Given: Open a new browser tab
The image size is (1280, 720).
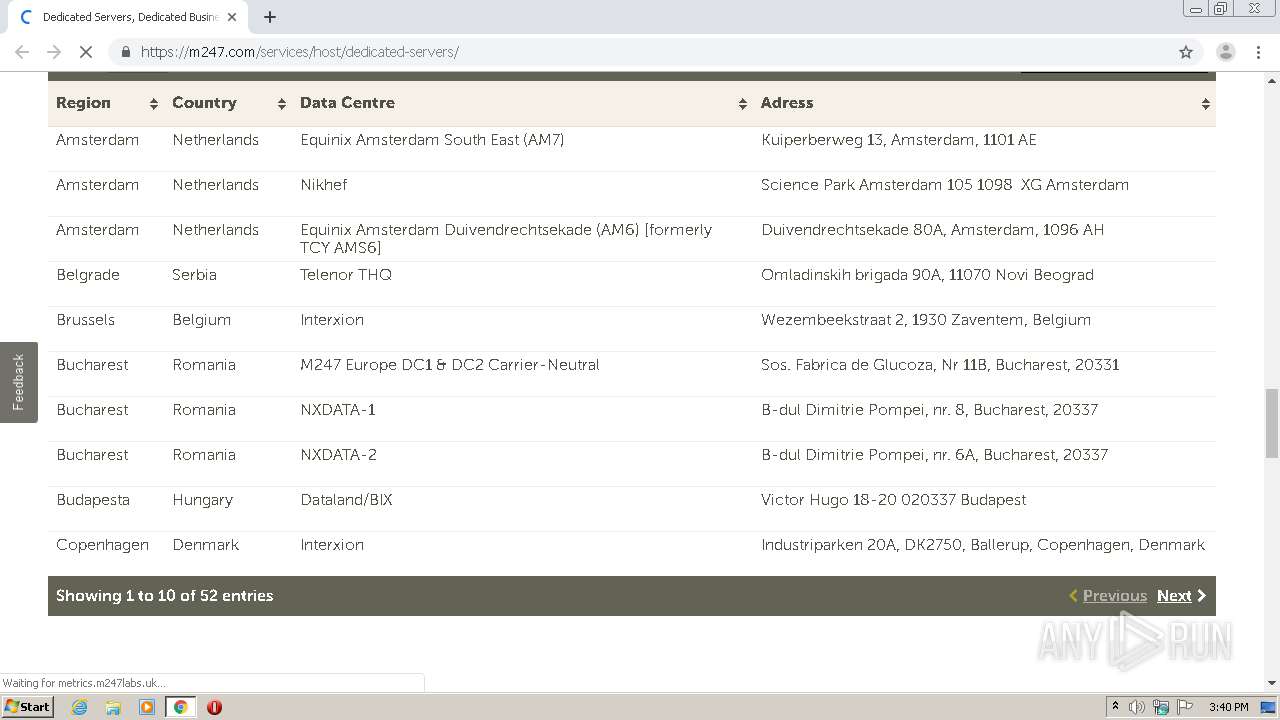Looking at the screenshot, I should click(x=270, y=17).
